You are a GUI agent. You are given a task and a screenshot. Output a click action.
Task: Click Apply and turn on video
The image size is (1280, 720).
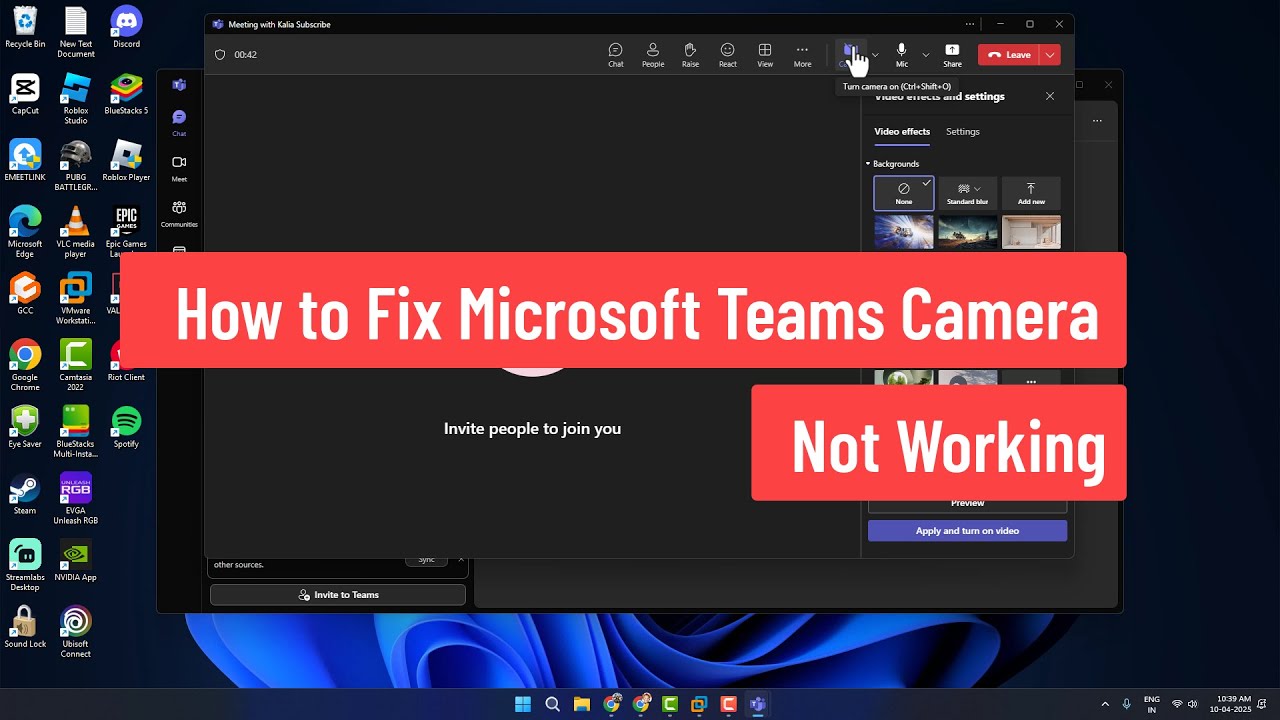coord(967,531)
